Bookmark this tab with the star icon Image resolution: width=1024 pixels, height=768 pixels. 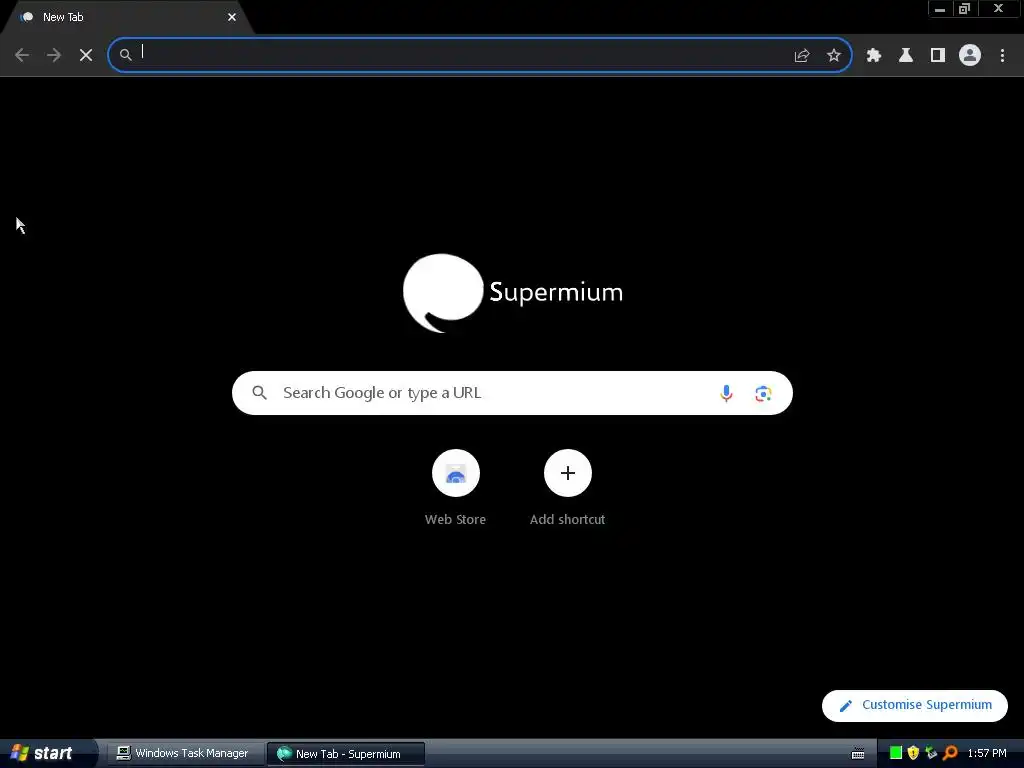834,55
